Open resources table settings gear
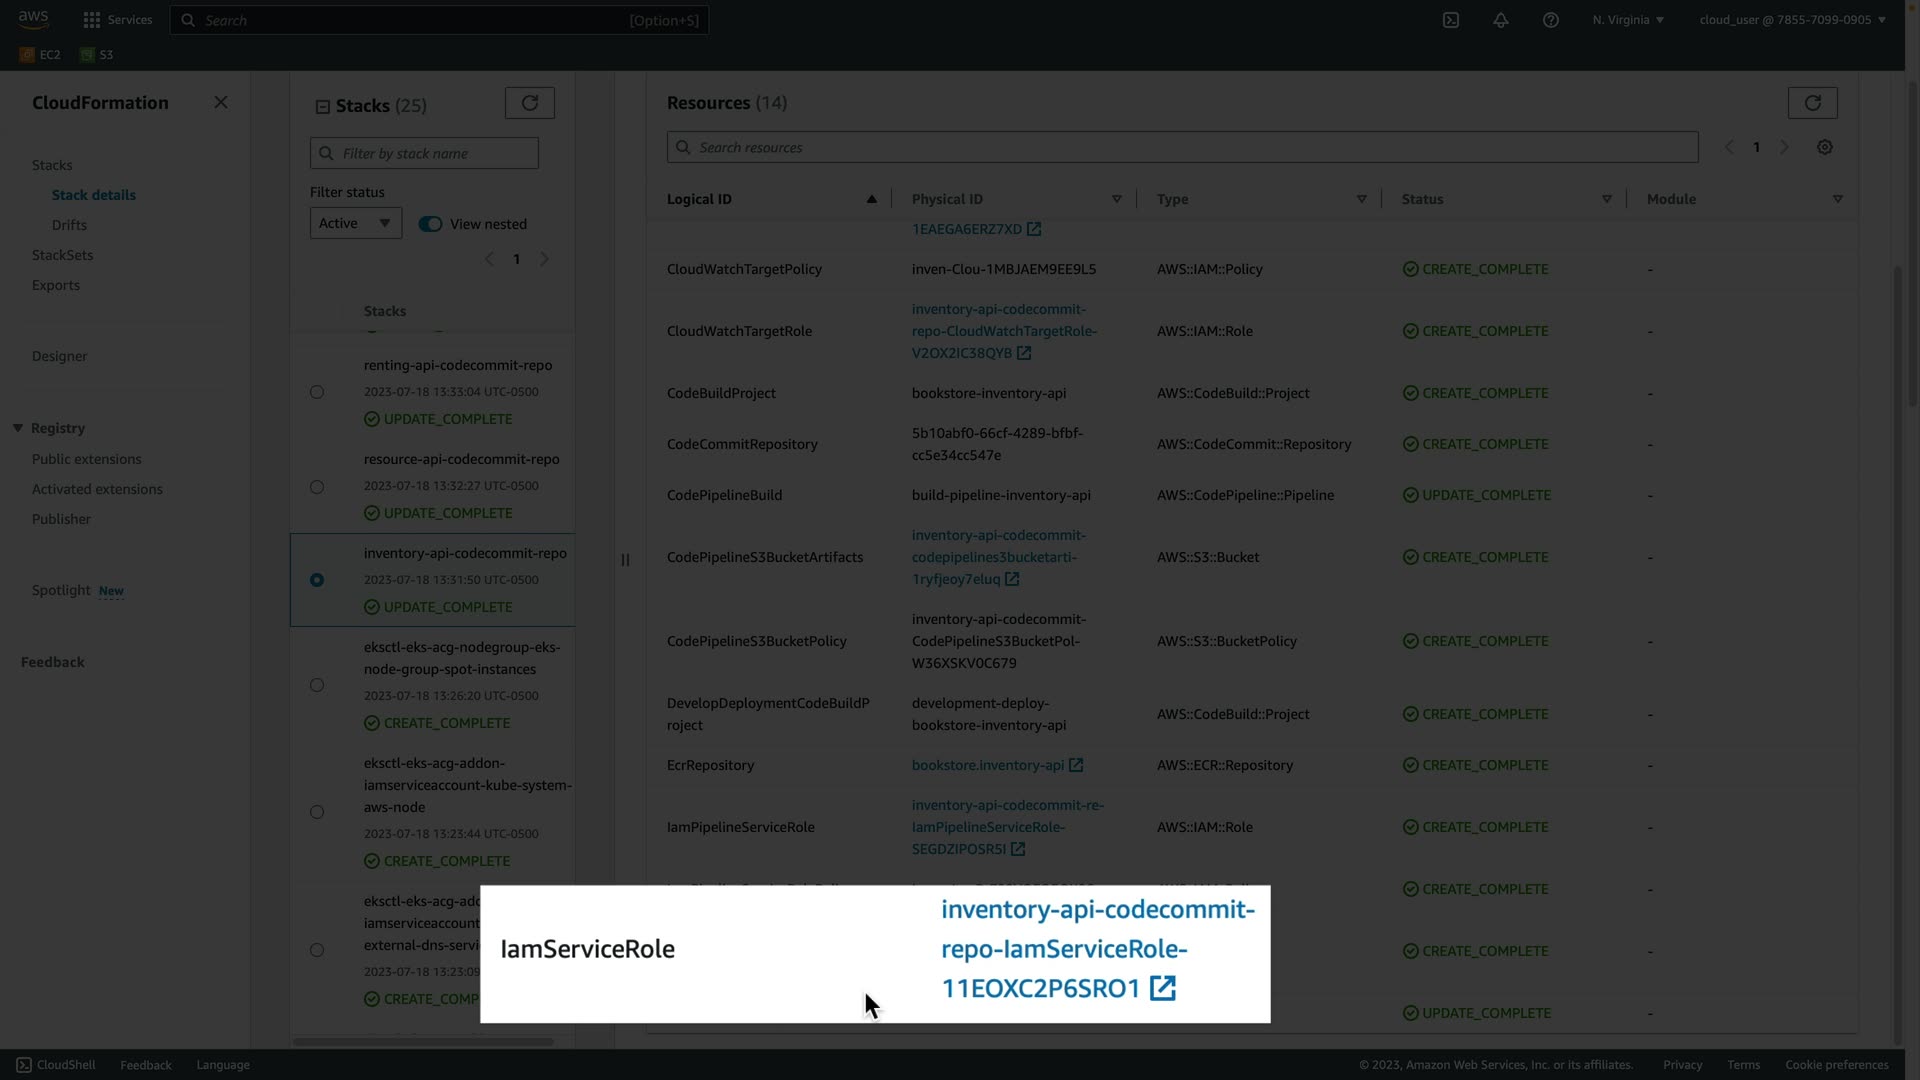The height and width of the screenshot is (1080, 1920). [x=1824, y=147]
